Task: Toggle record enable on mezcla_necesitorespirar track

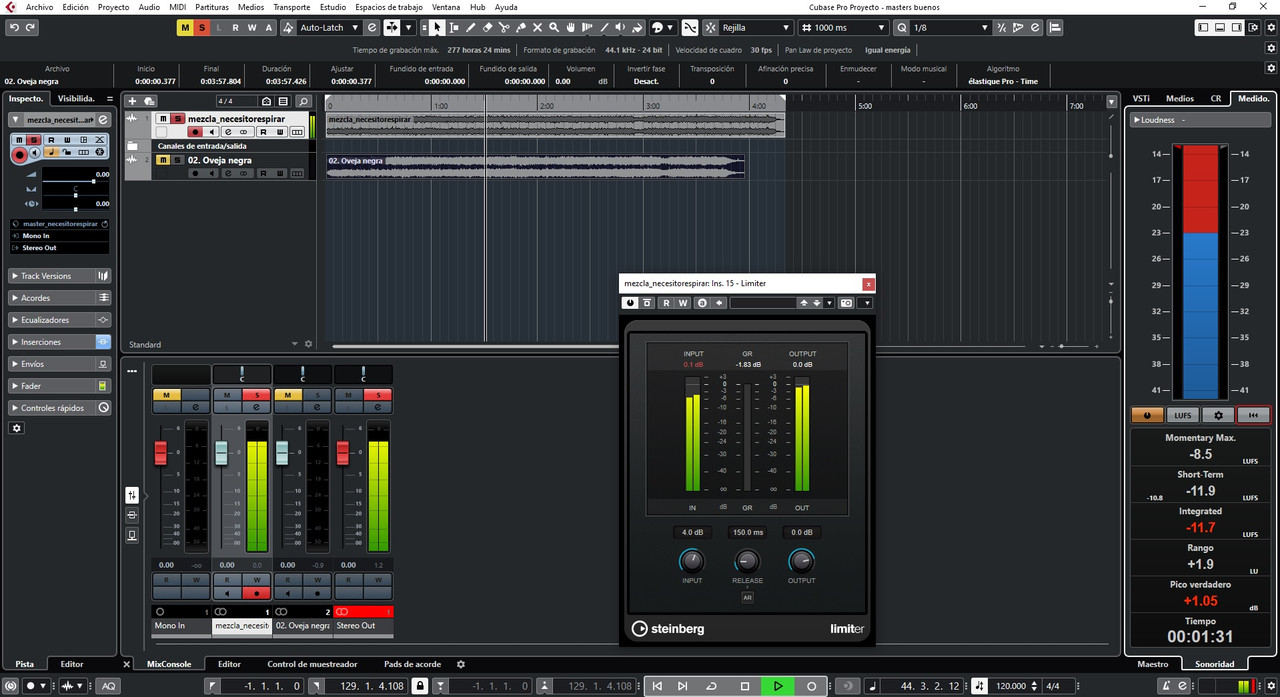Action: tap(197, 132)
